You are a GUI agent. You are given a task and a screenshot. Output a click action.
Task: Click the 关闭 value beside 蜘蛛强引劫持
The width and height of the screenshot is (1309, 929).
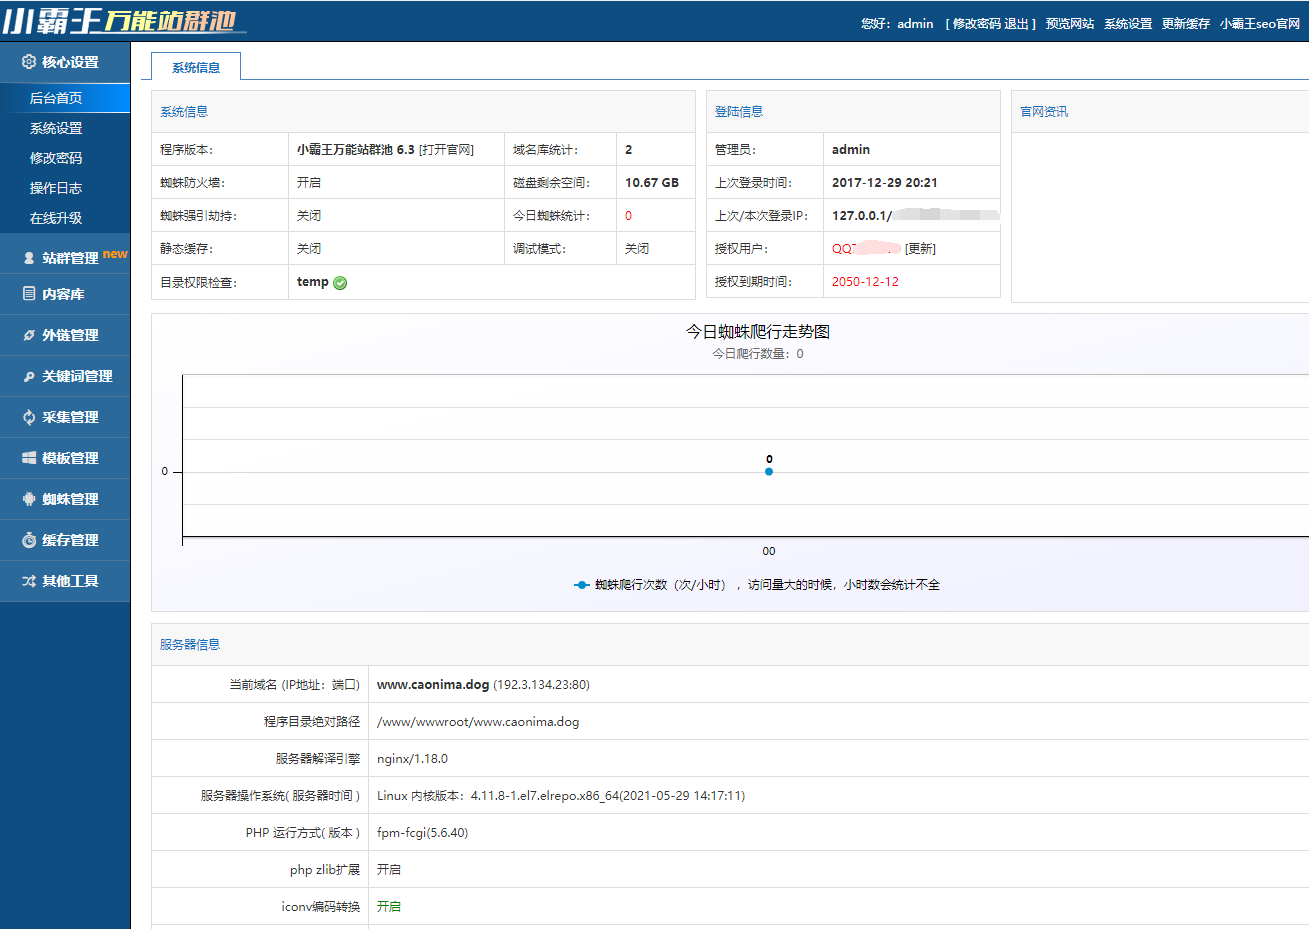coord(309,216)
